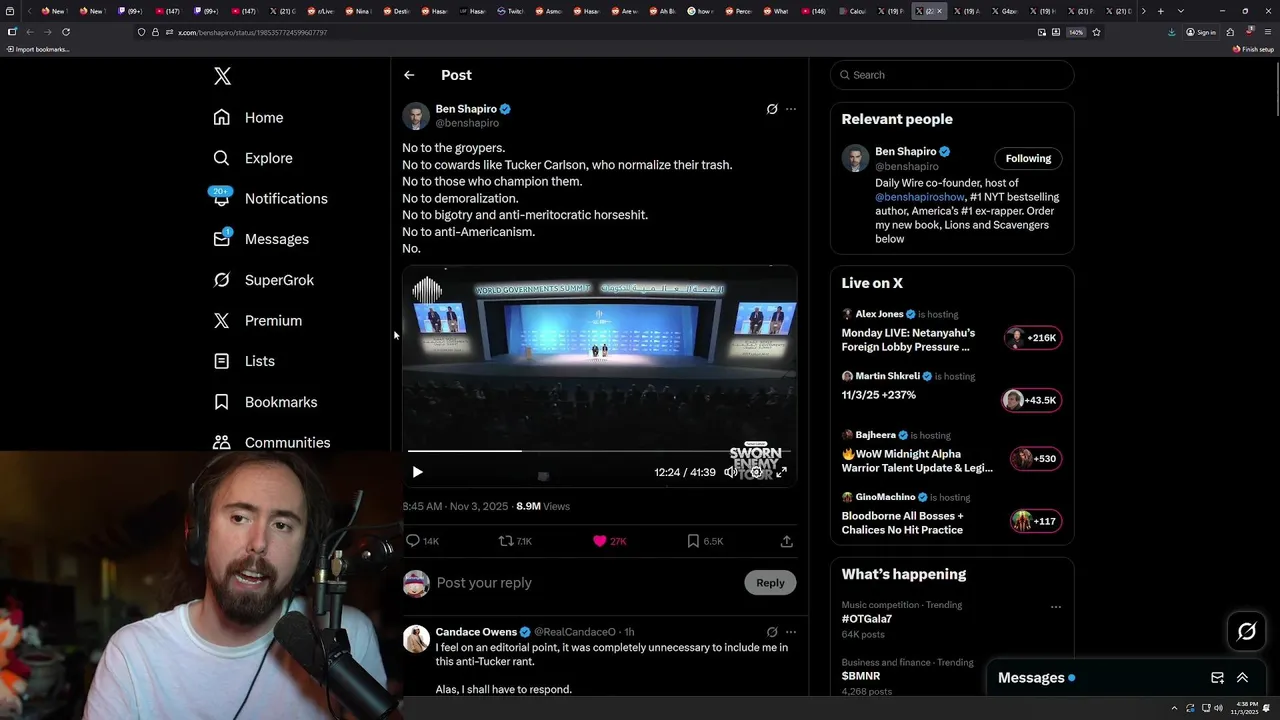Viewport: 1280px width, 720px height.
Task: Switch to the Calcul browser tab
Action: pyautogui.click(x=852, y=11)
